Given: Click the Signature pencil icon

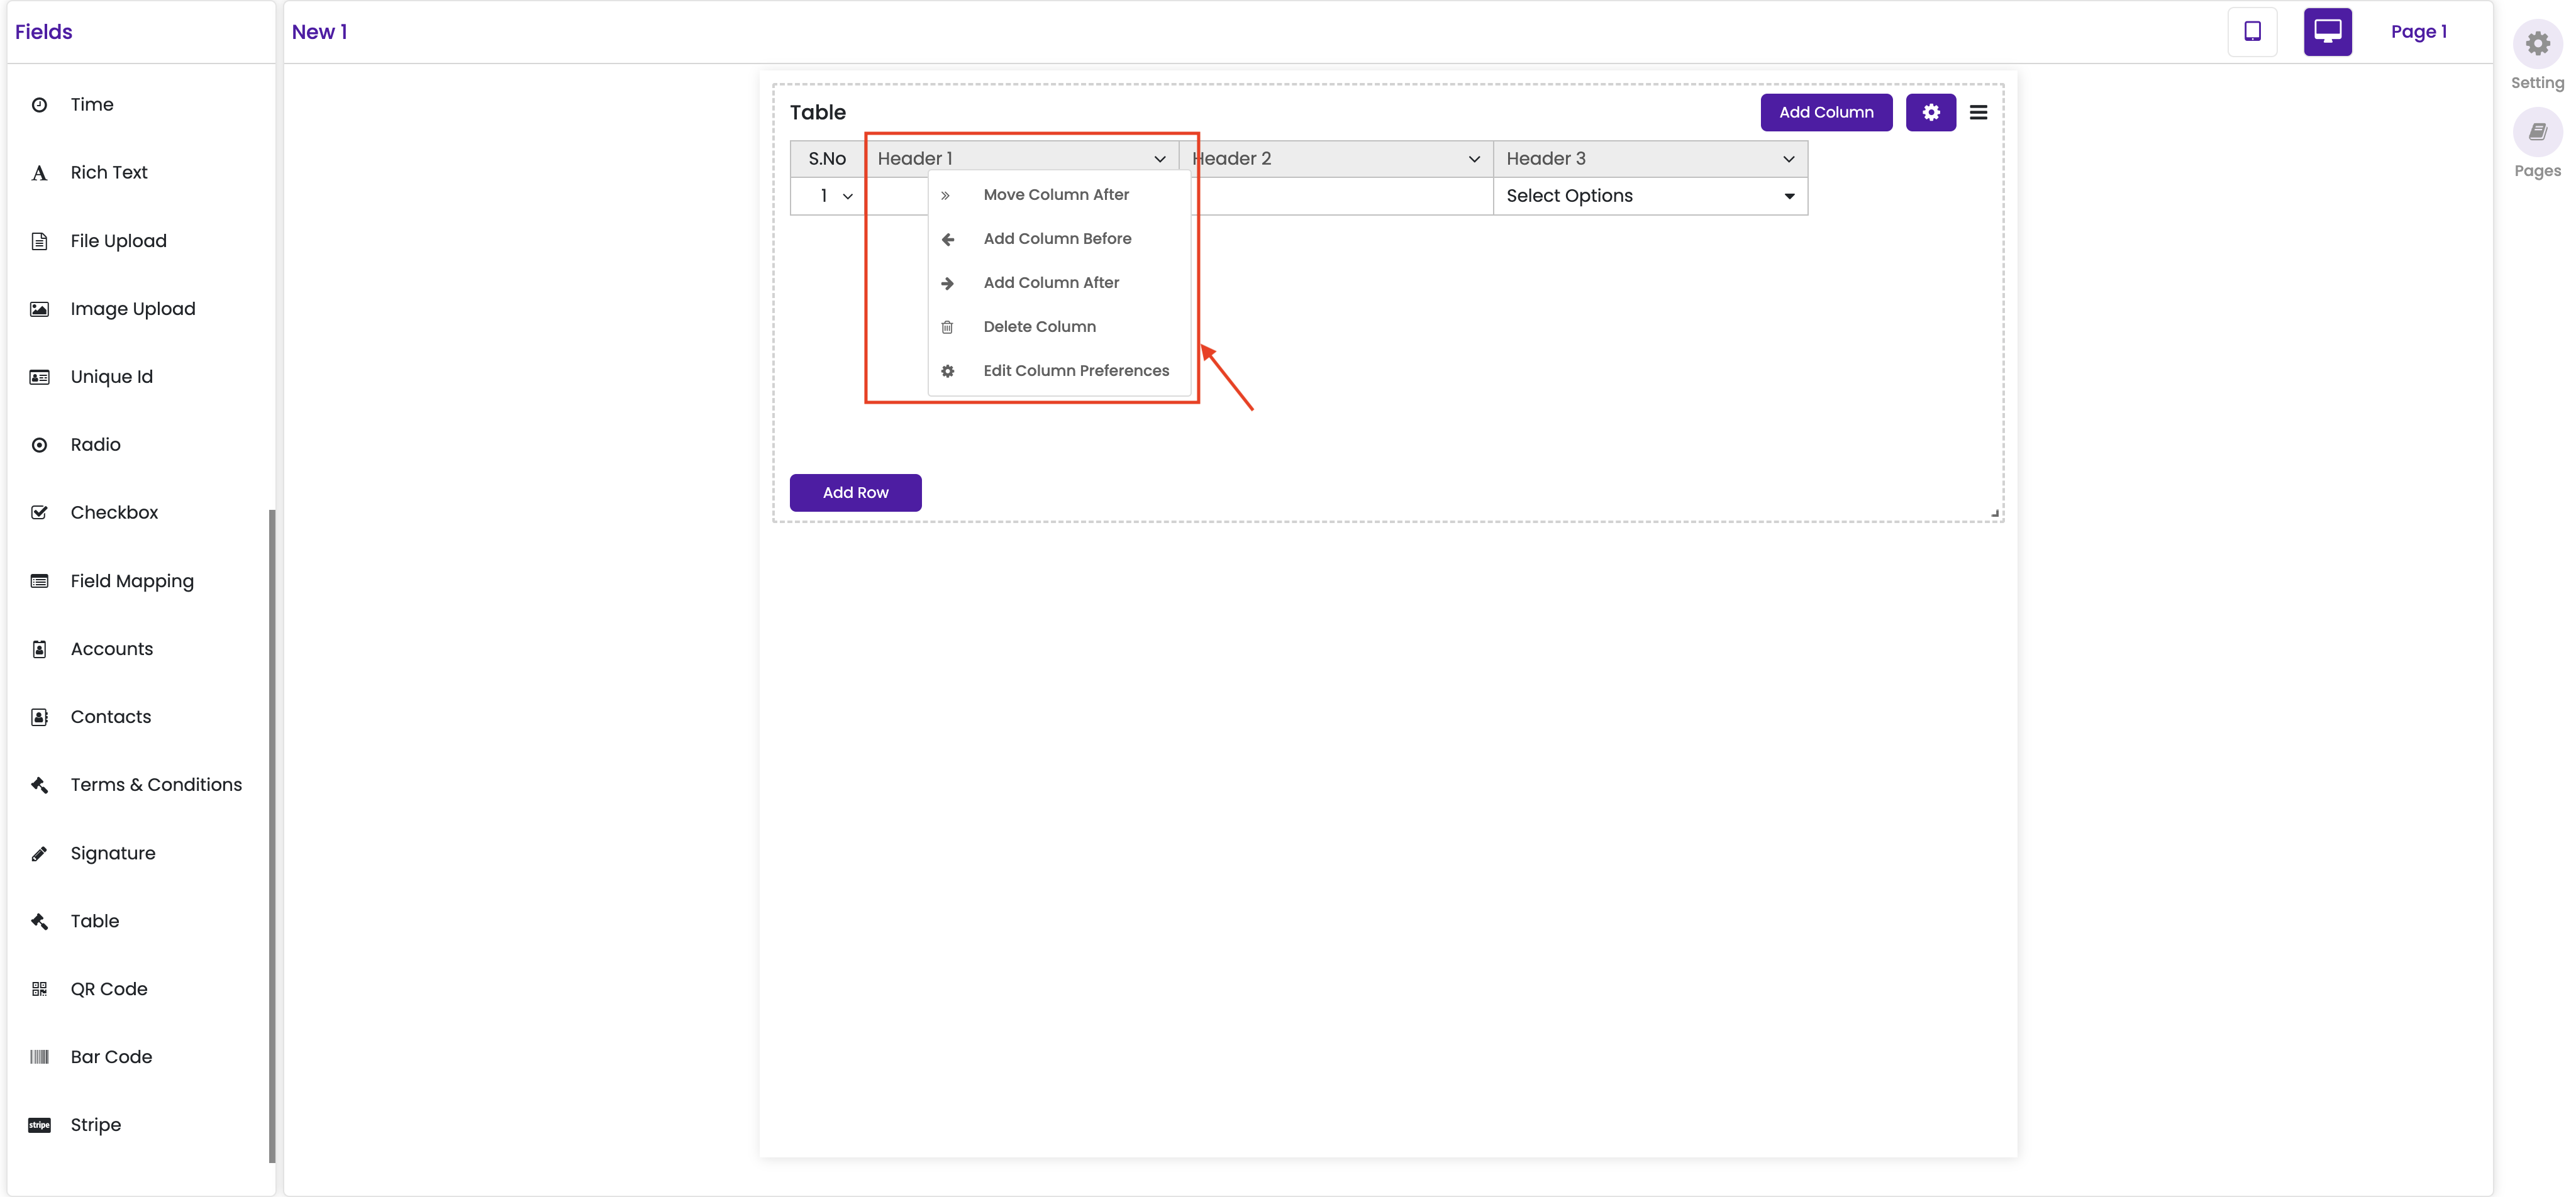Looking at the screenshot, I should pyautogui.click(x=39, y=853).
